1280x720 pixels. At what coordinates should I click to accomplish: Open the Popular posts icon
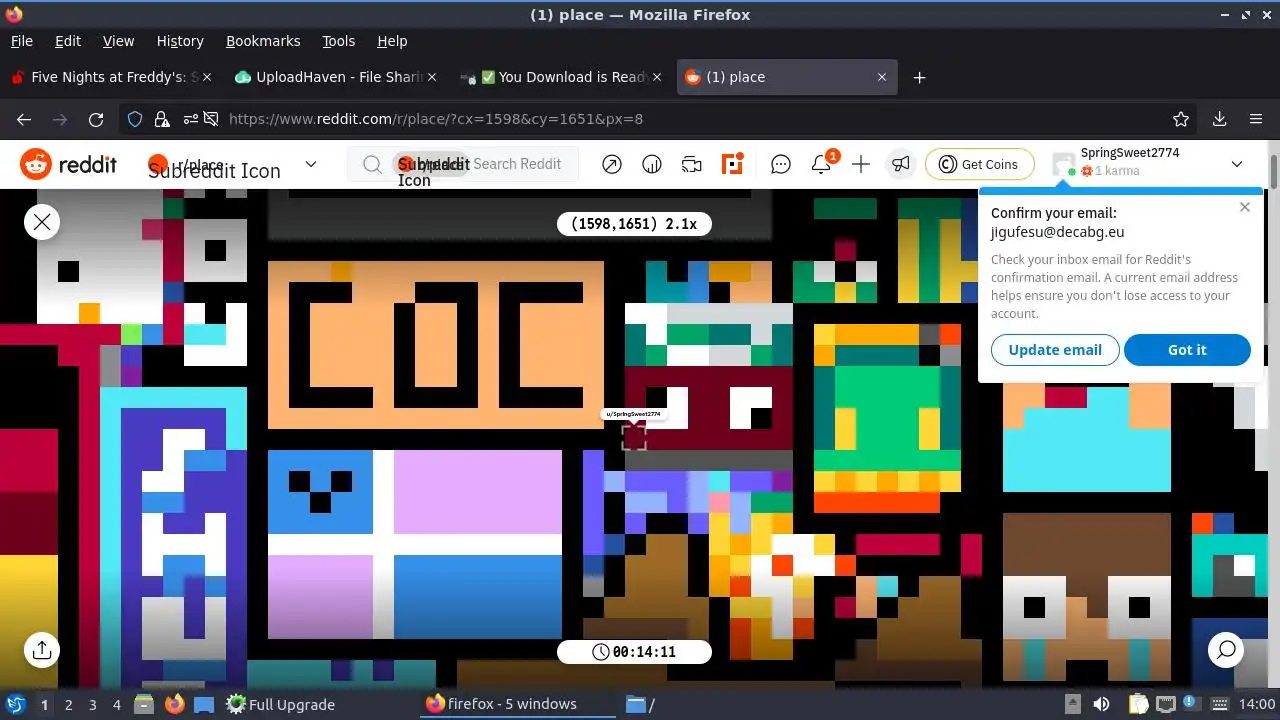click(612, 165)
